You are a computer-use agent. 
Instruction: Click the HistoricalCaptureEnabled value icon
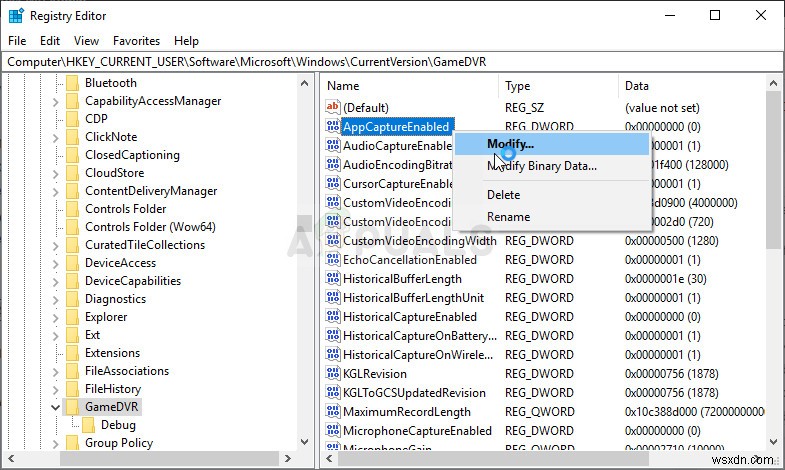[332, 316]
